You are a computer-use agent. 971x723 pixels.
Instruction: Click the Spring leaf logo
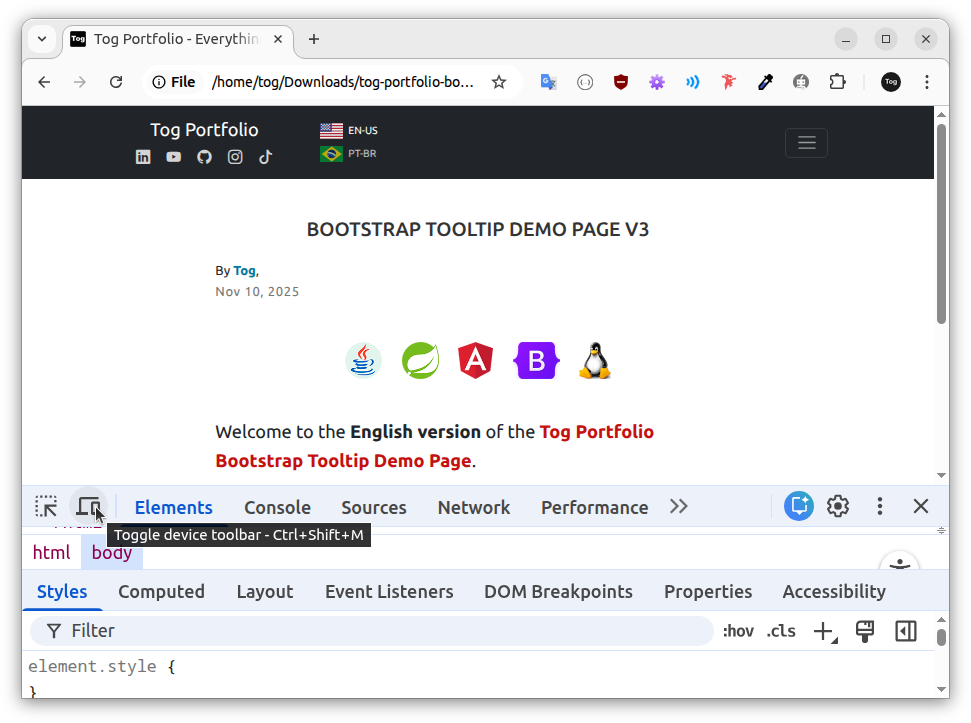pos(420,360)
